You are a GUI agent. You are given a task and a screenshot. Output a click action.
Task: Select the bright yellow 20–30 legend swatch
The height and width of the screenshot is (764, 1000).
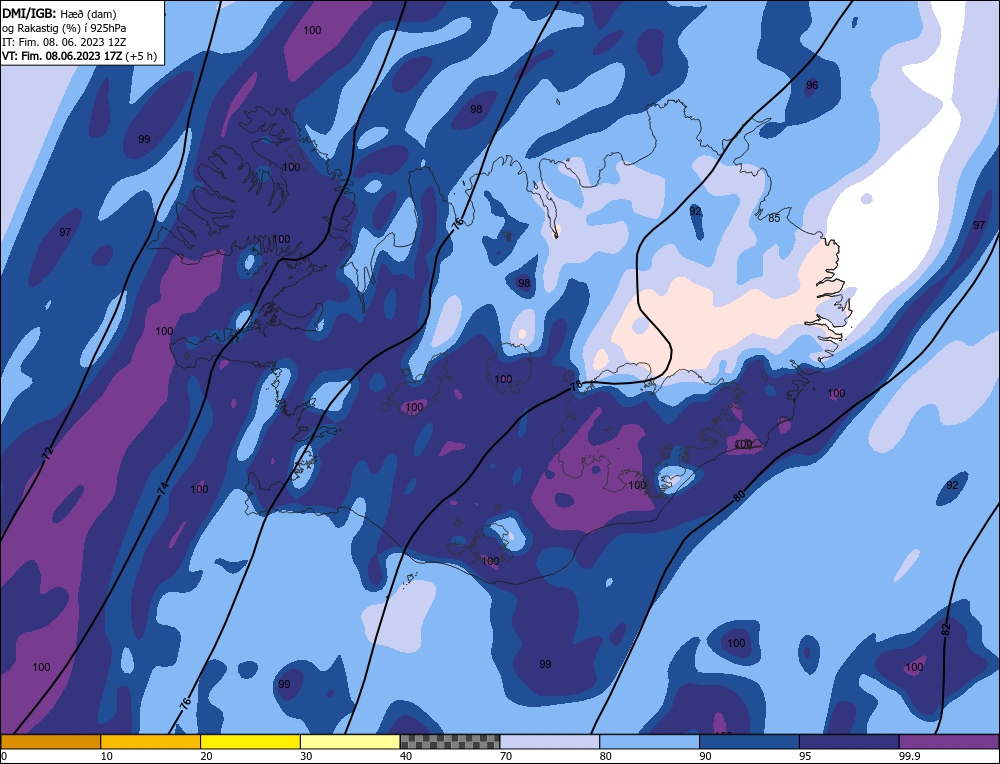pyautogui.click(x=250, y=742)
